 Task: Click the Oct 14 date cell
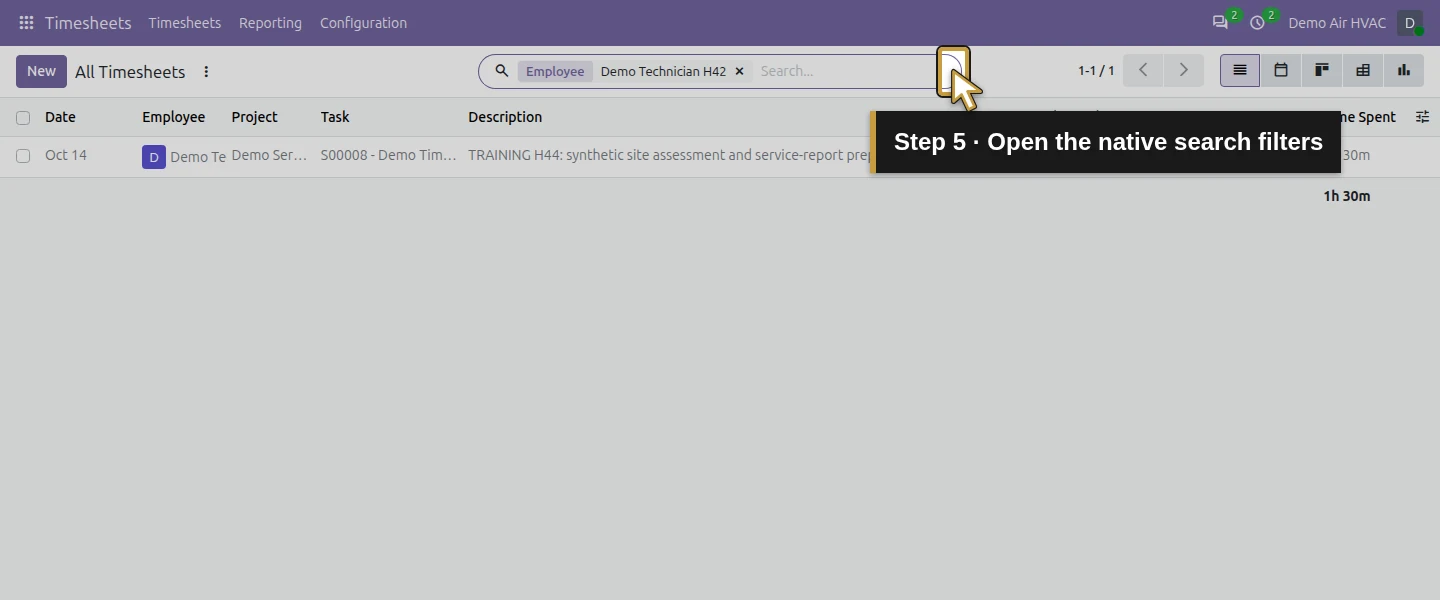pyautogui.click(x=66, y=155)
